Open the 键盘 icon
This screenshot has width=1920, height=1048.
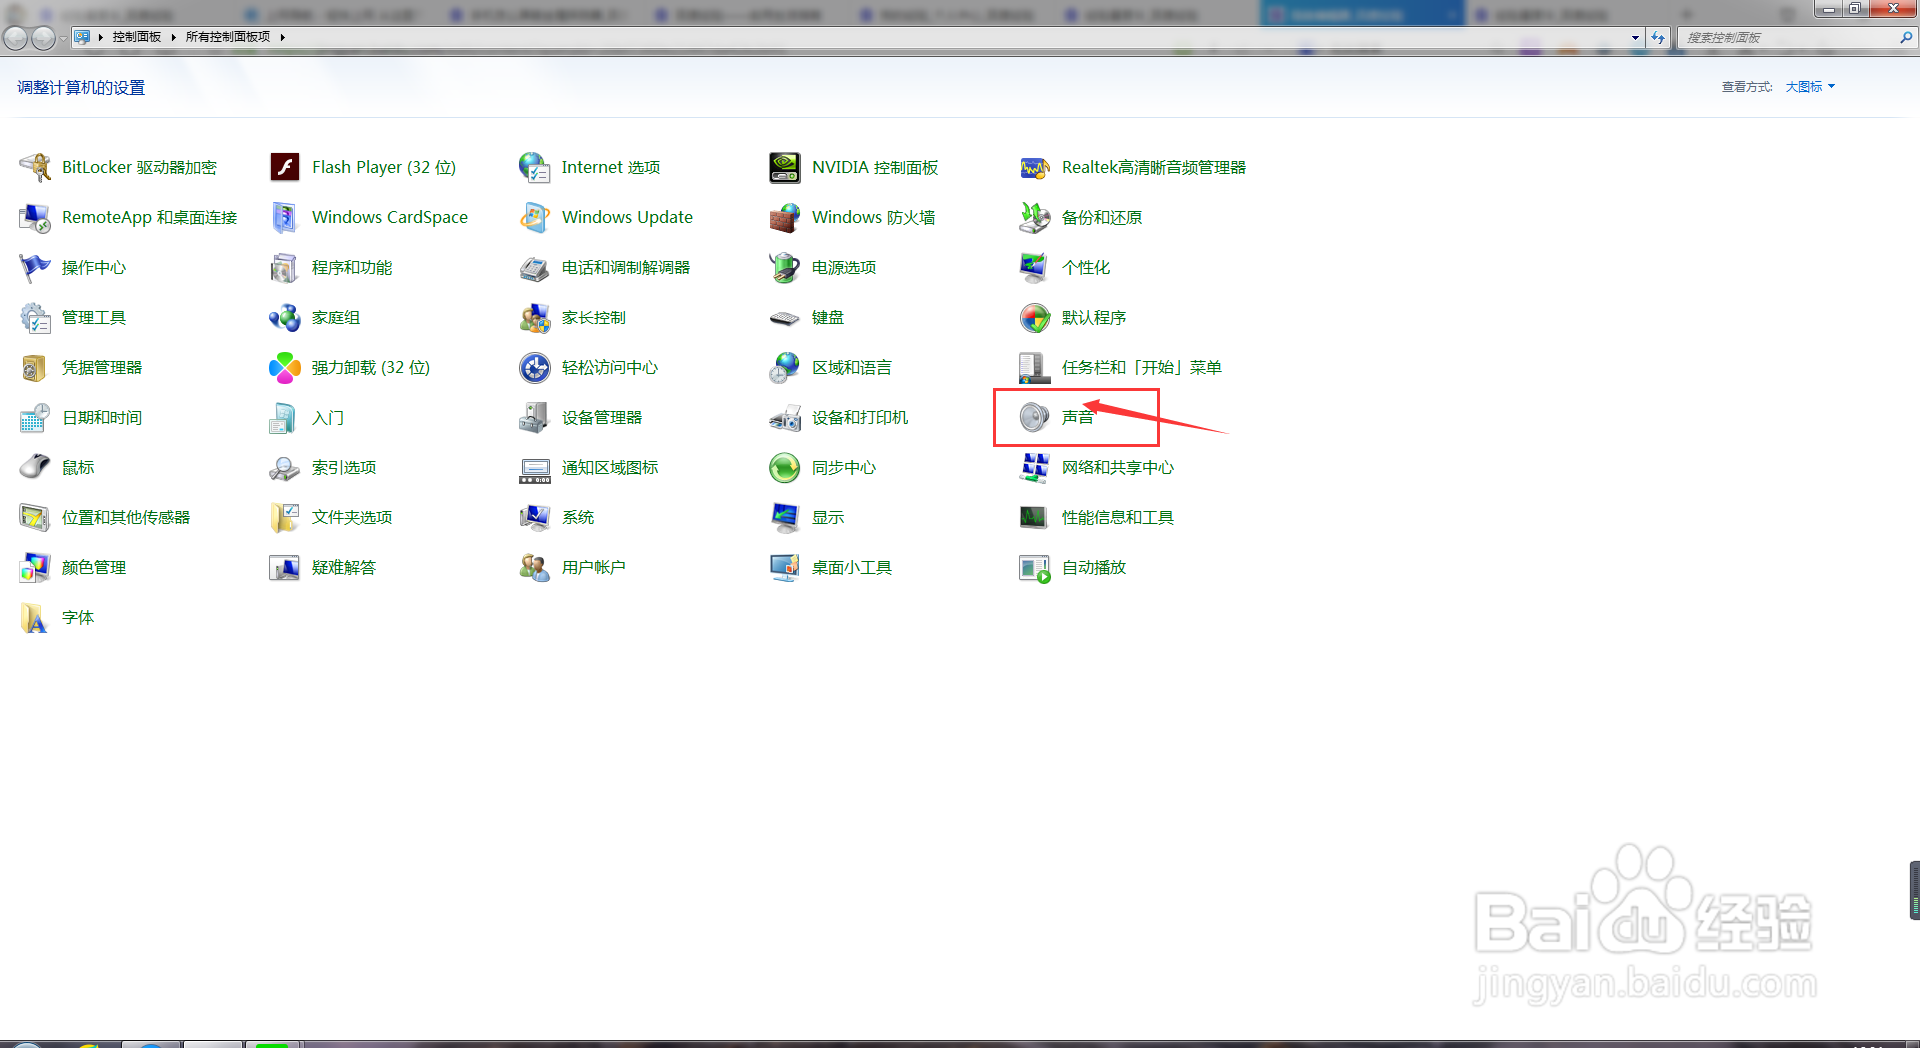pos(785,317)
